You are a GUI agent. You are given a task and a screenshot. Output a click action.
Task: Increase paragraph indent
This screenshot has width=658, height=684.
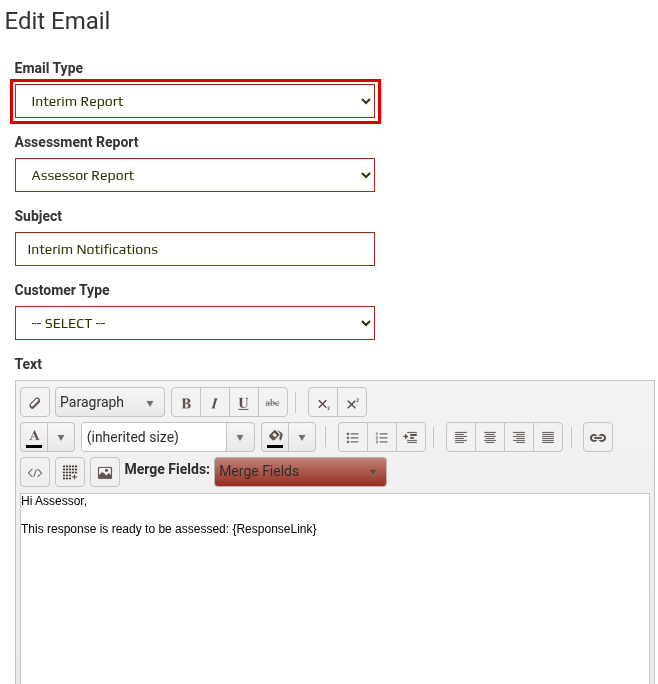click(x=411, y=437)
